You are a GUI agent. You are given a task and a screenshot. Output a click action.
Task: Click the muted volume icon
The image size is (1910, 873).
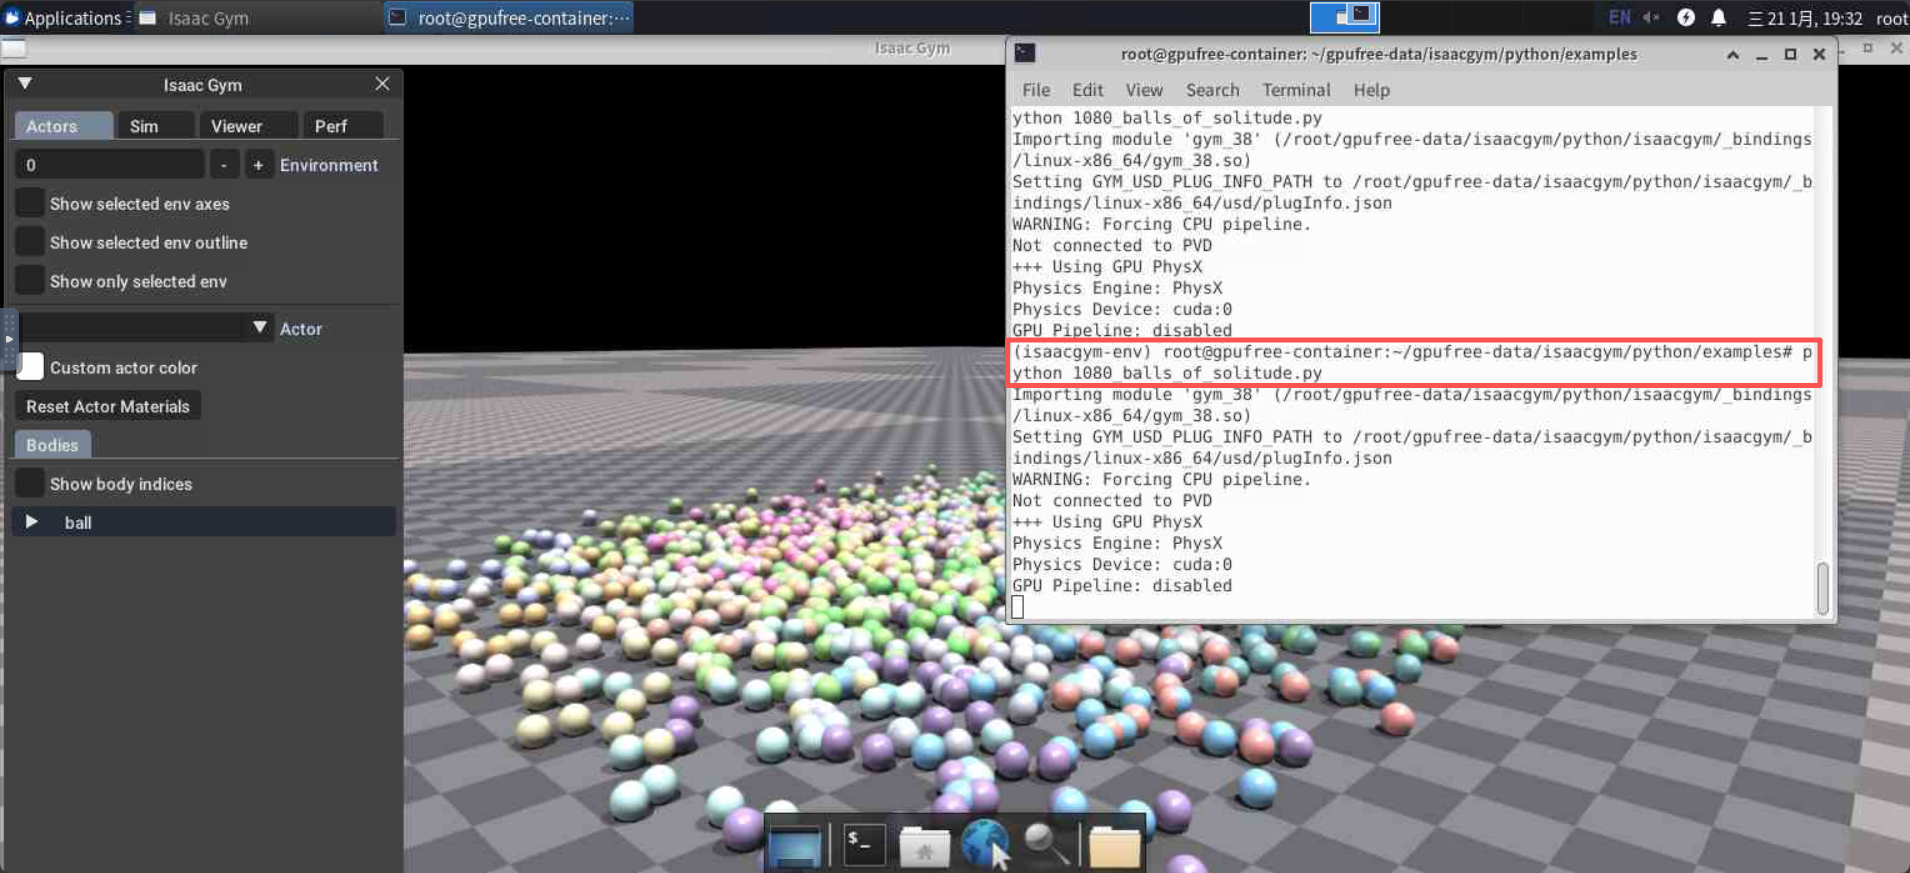tap(1651, 18)
